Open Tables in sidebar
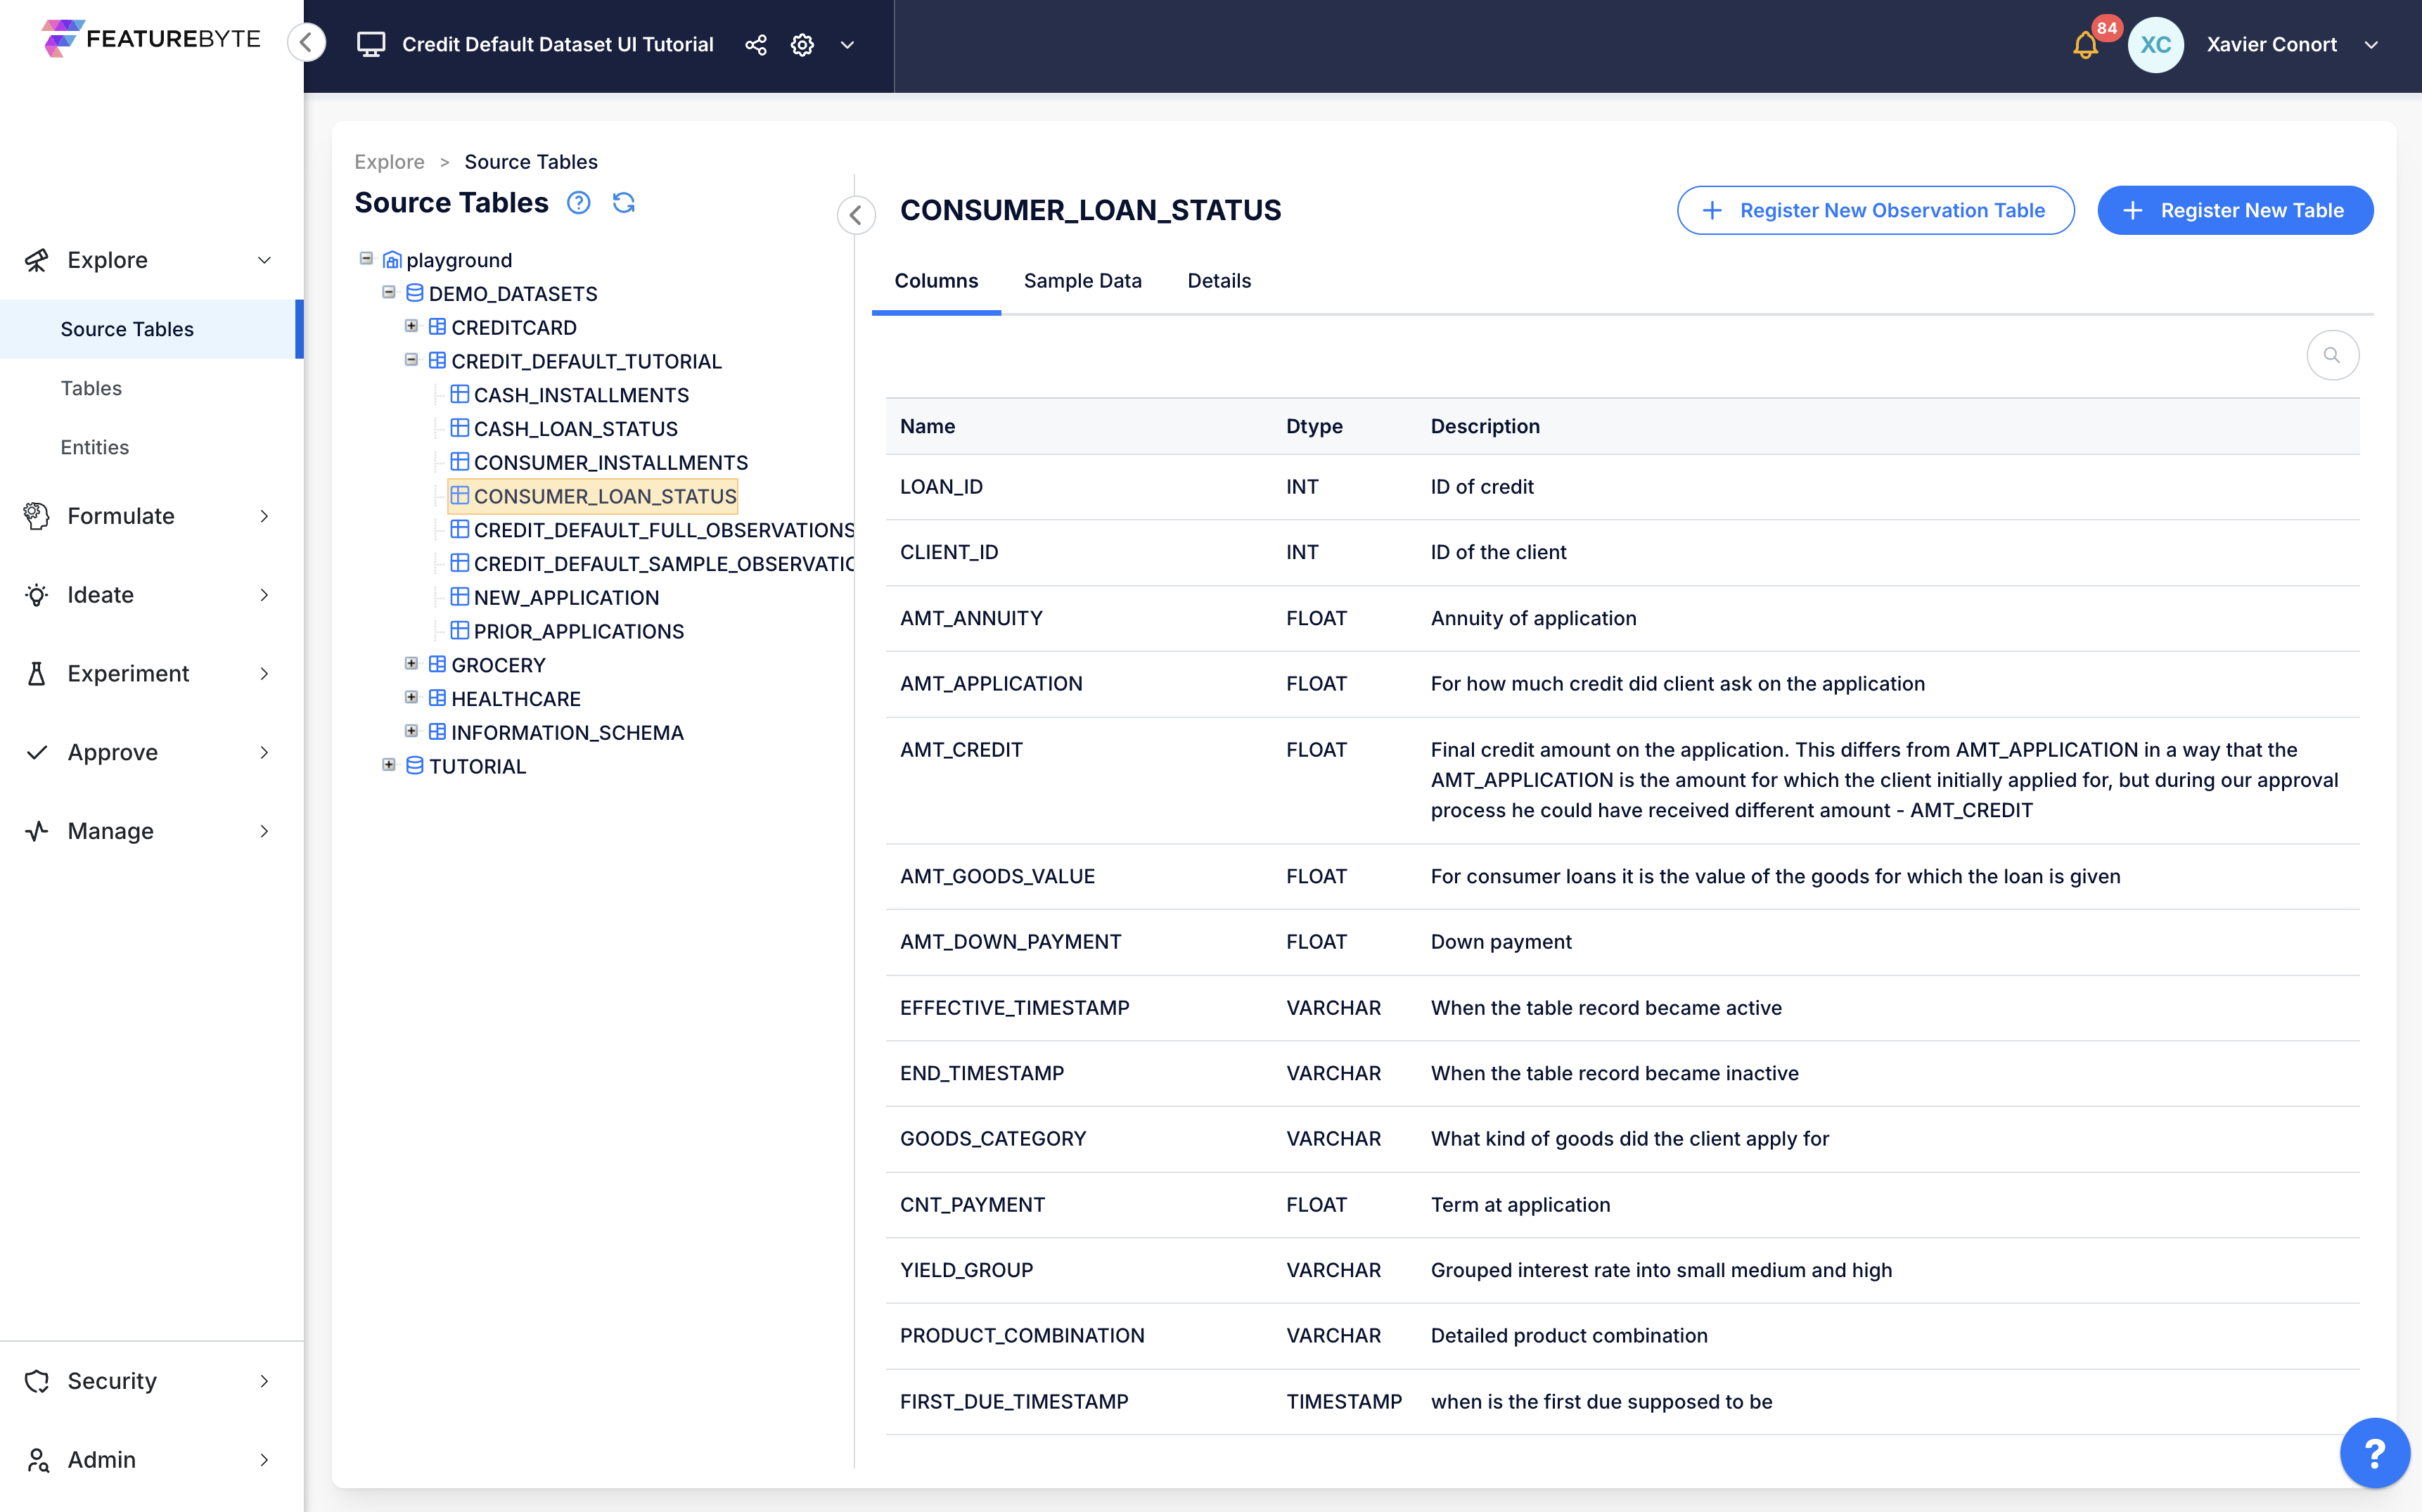The height and width of the screenshot is (1512, 2422). (x=91, y=388)
